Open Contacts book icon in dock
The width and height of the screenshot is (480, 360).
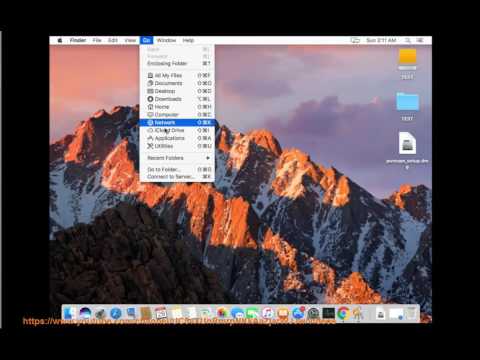(x=146, y=313)
